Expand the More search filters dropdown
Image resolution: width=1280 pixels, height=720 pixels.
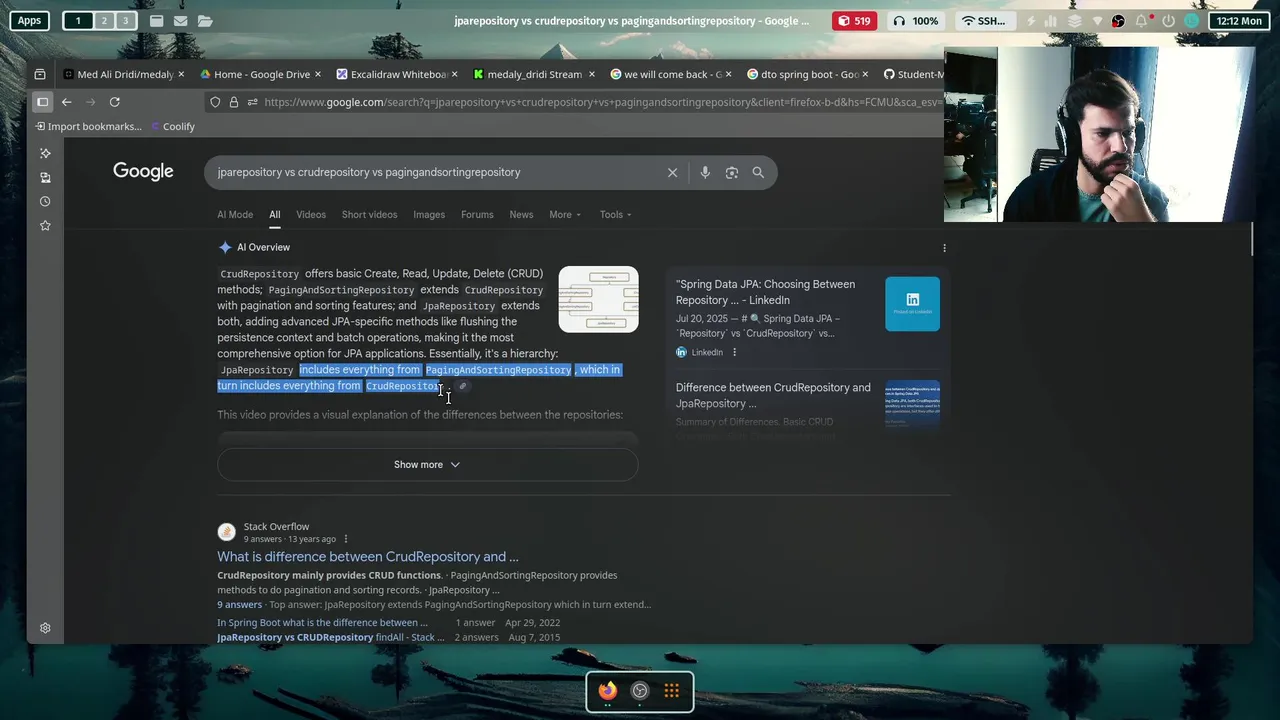point(565,214)
